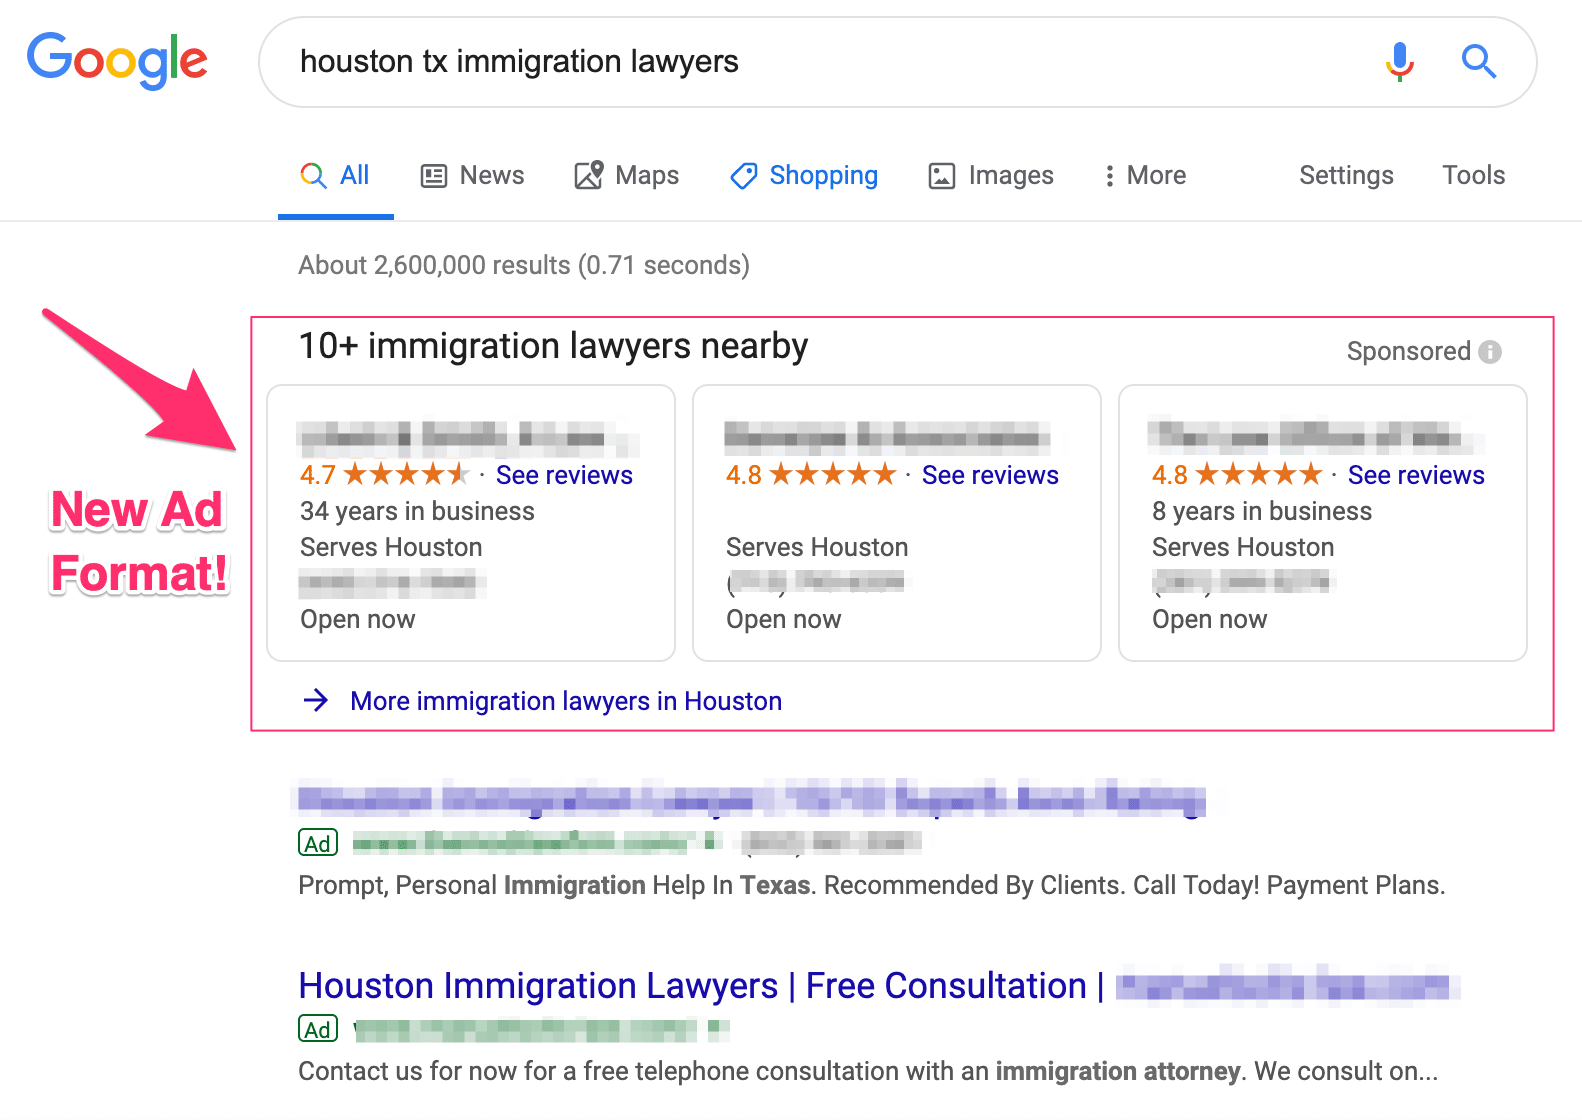The width and height of the screenshot is (1582, 1120).
Task: Open the search Tools menu
Action: pyautogui.click(x=1473, y=176)
